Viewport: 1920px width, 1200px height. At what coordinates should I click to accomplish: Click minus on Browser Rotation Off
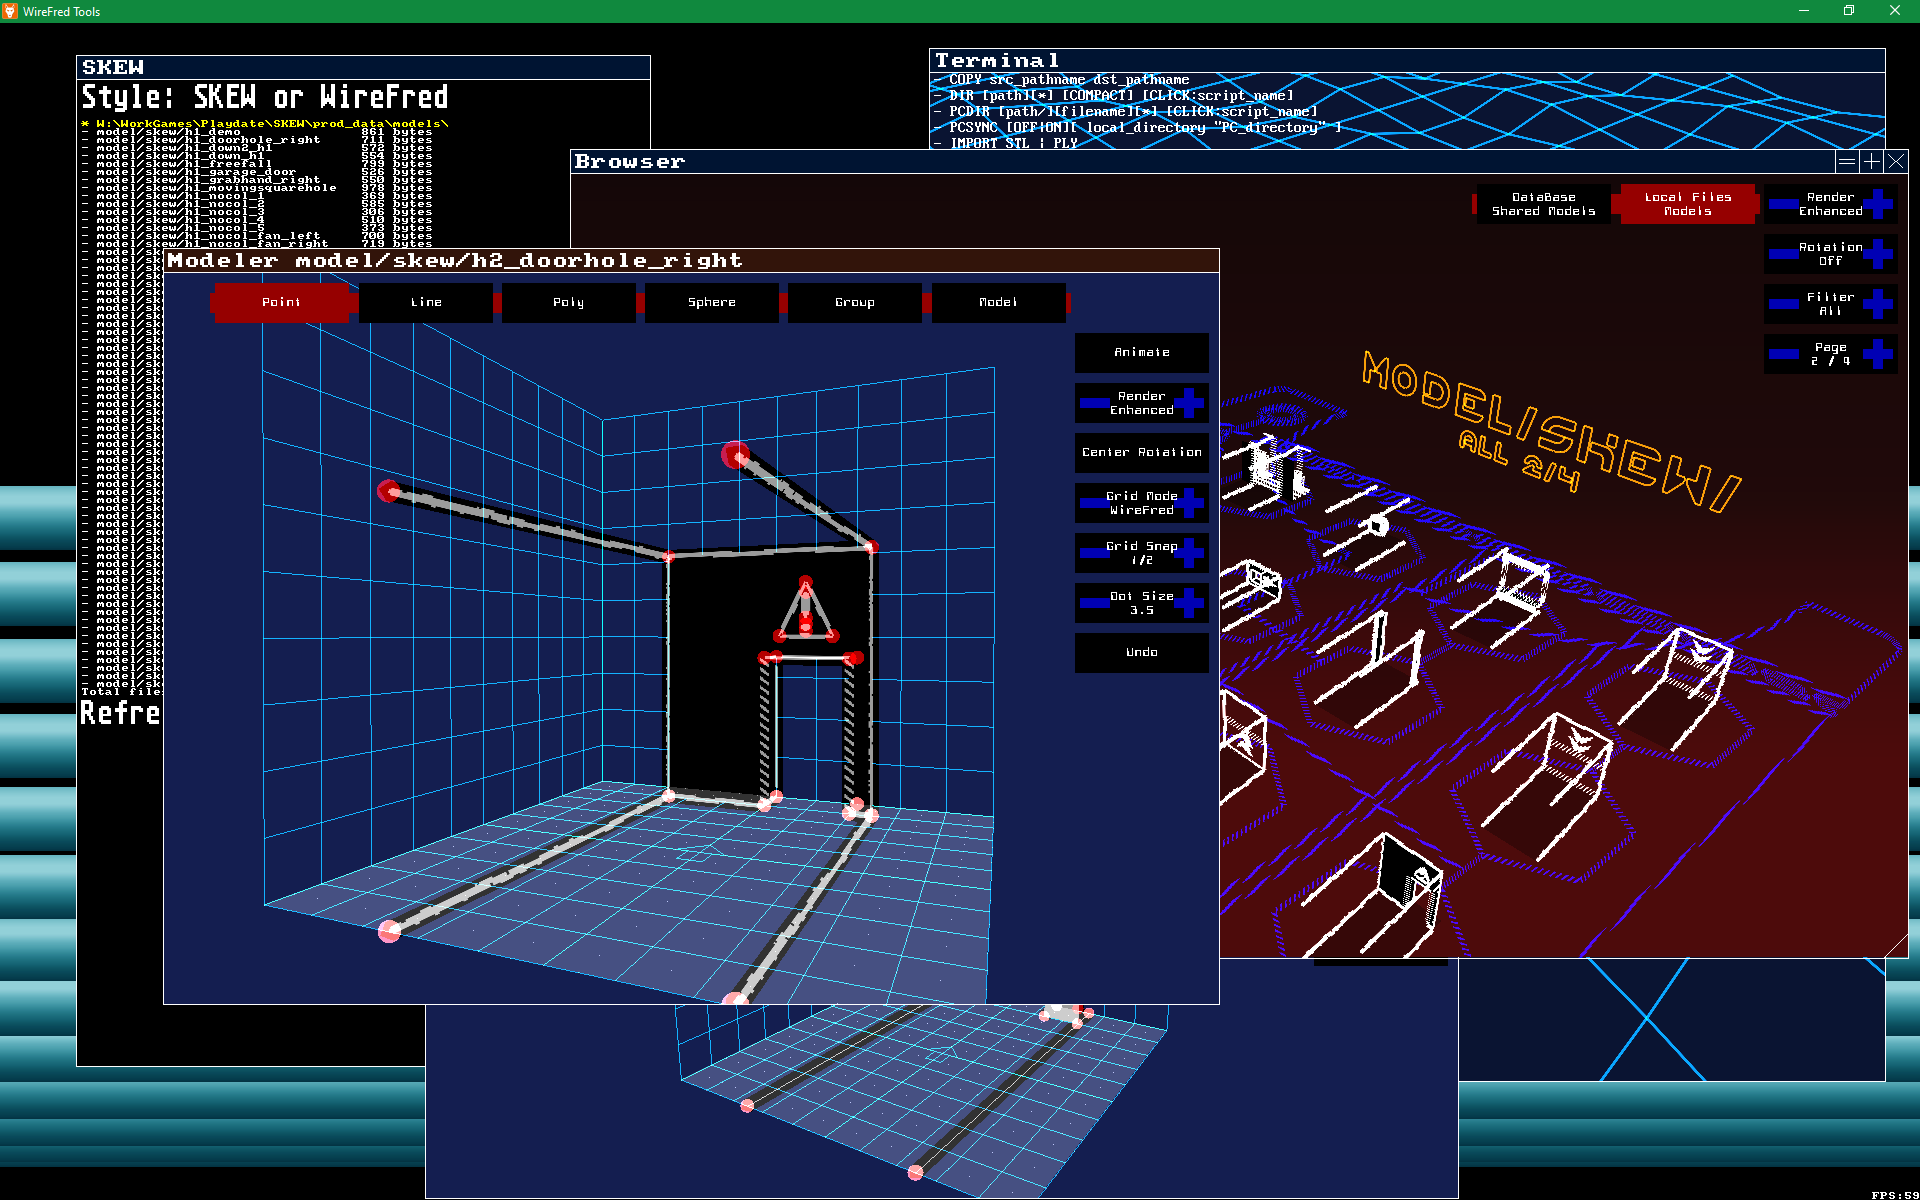click(x=1783, y=254)
